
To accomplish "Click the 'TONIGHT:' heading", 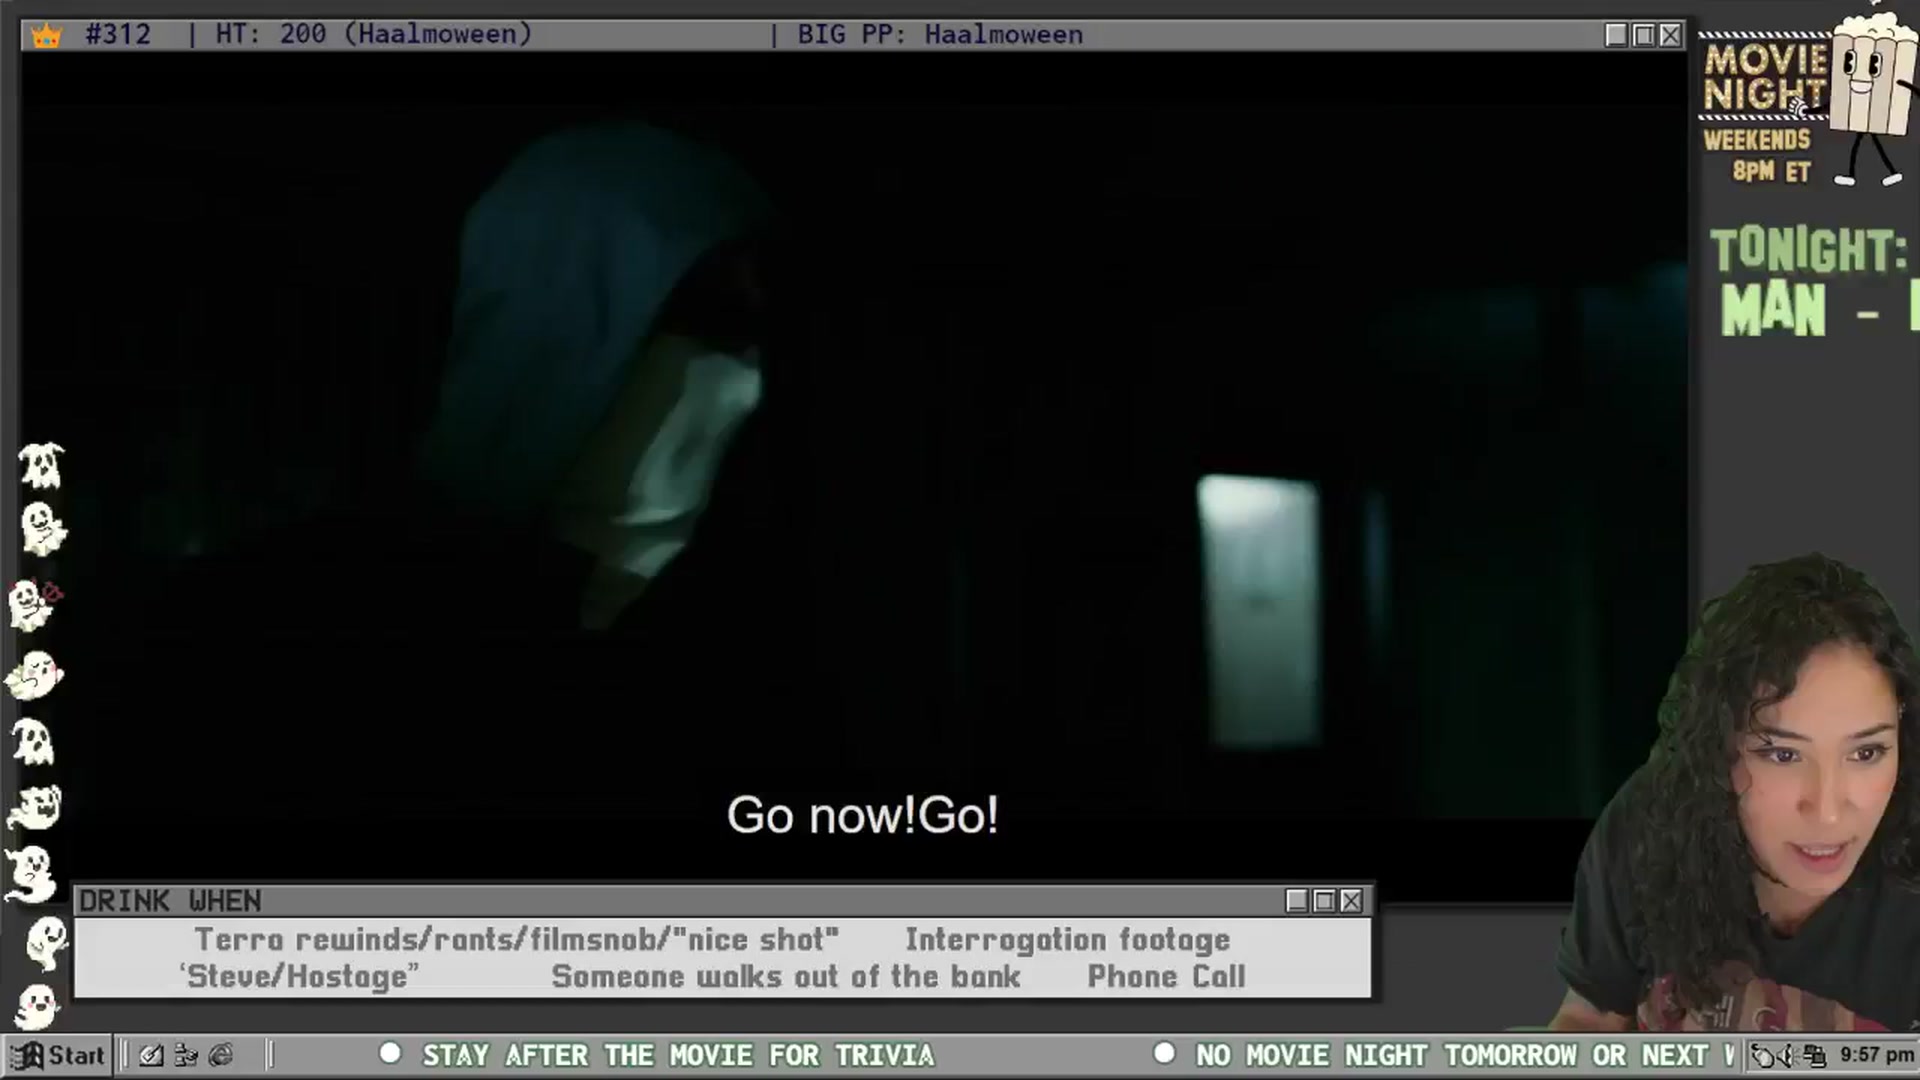I will [x=1808, y=250].
